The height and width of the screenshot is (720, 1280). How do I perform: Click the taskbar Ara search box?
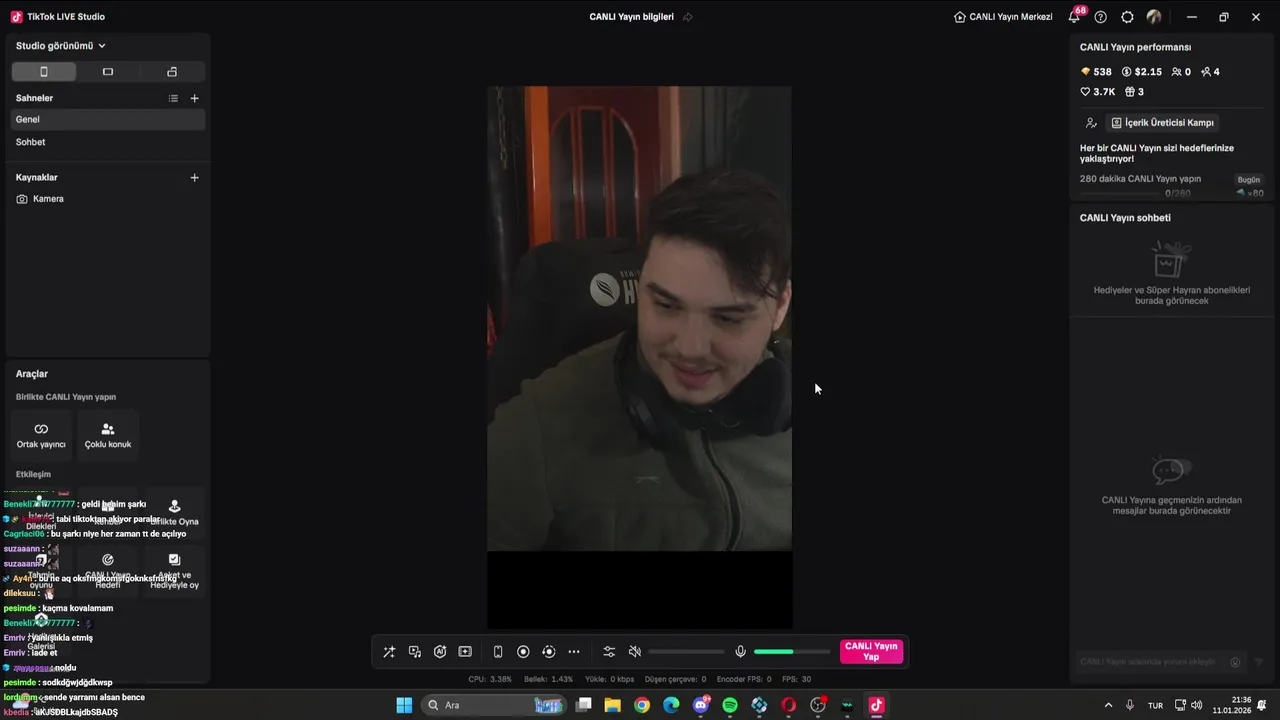click(x=494, y=705)
